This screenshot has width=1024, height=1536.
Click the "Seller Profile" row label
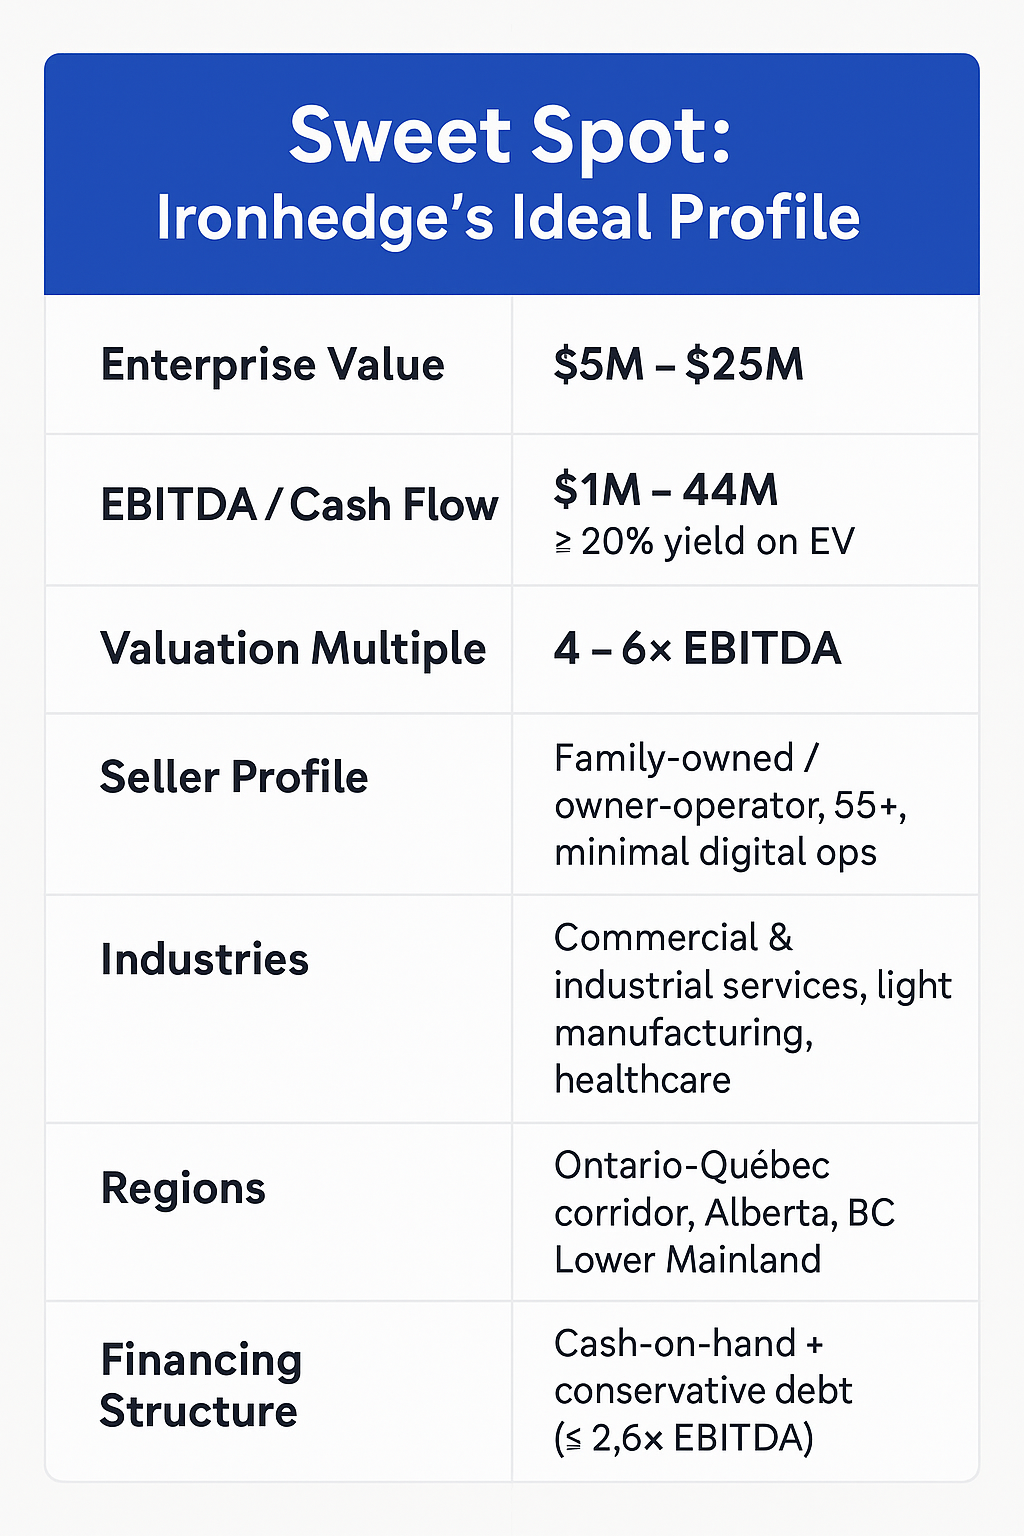[234, 777]
